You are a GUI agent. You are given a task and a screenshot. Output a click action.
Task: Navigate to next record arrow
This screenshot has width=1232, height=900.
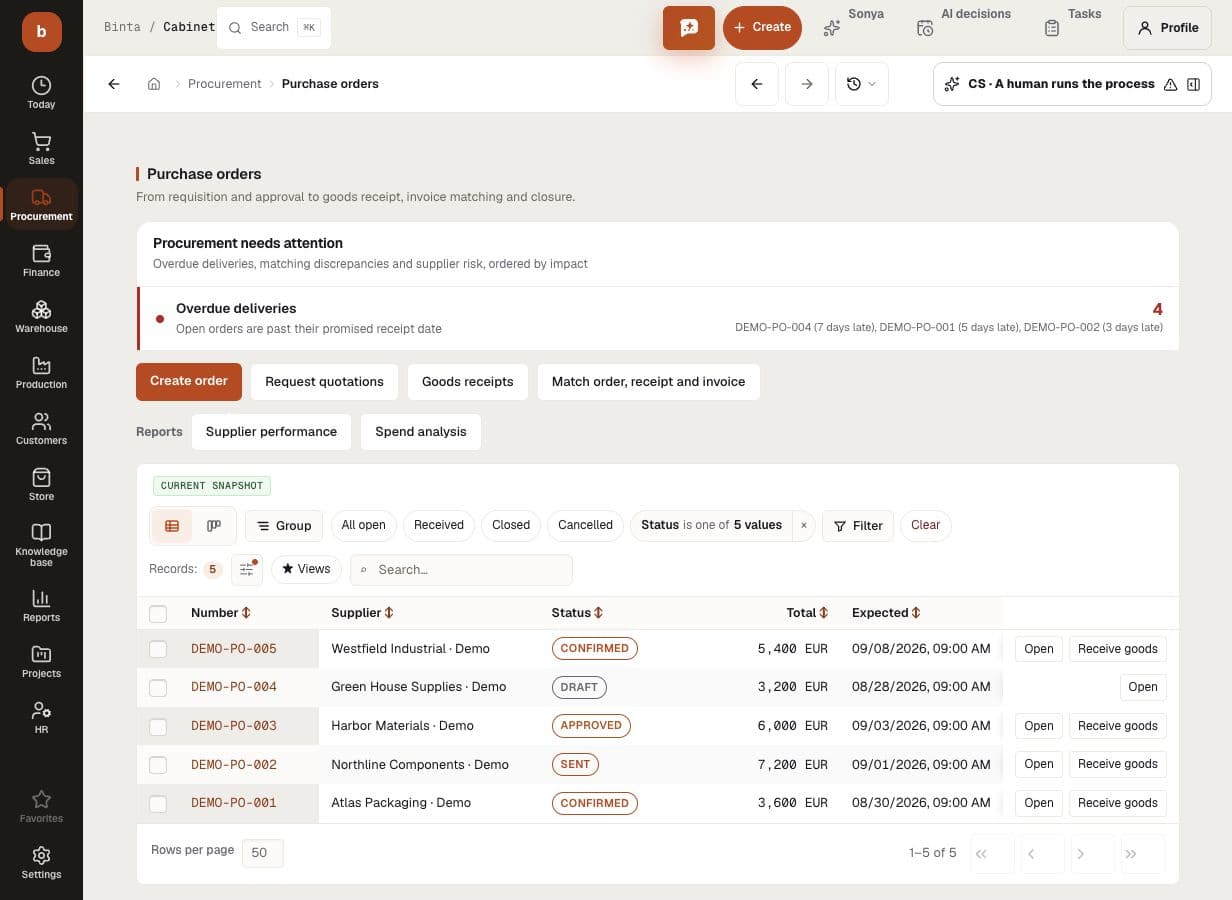807,84
